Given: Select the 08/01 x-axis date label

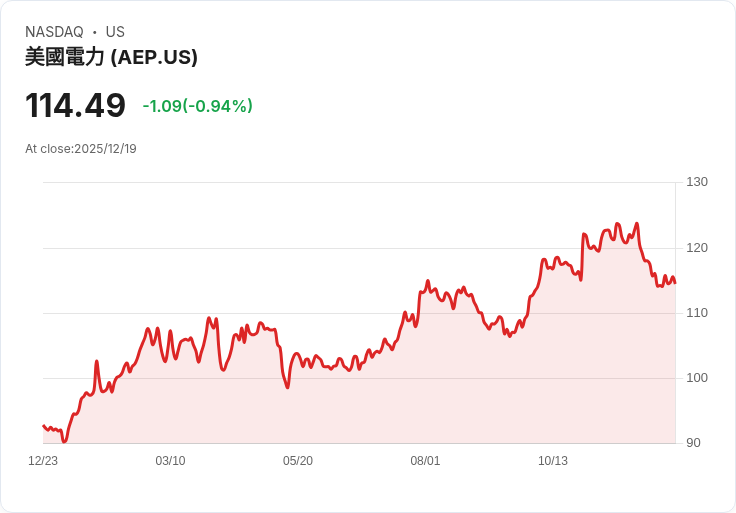Looking at the screenshot, I should coord(425,461).
